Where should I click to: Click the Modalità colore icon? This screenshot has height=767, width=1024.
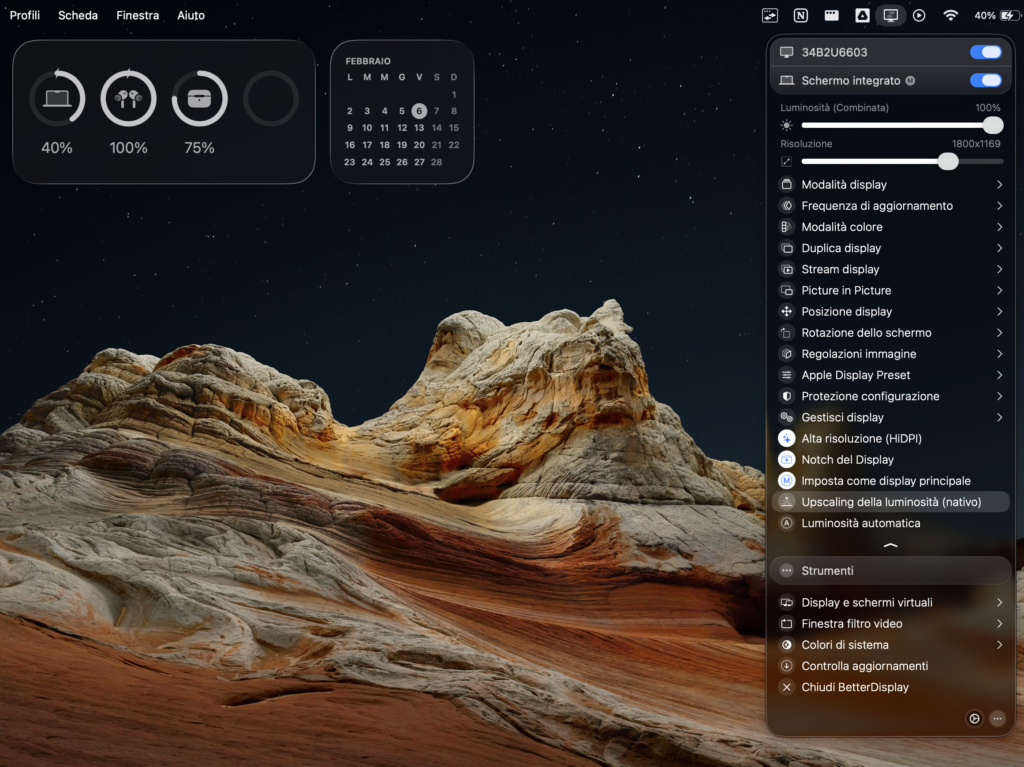[786, 226]
